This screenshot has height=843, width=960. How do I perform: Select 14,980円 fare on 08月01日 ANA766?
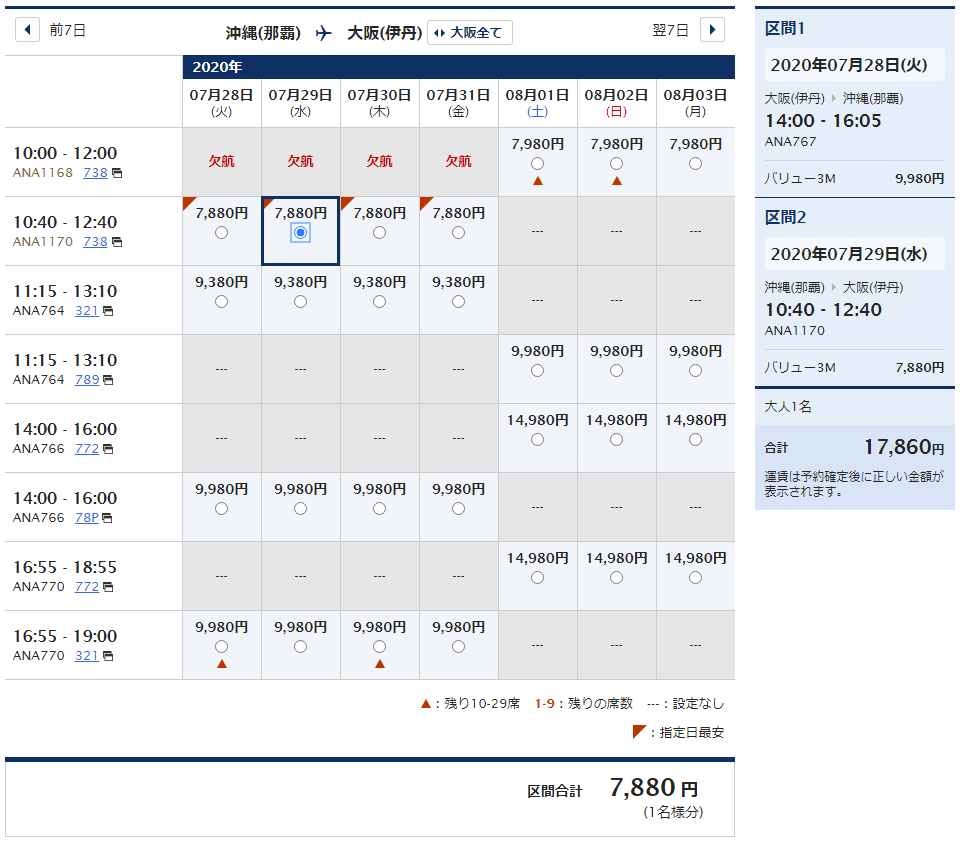tap(537, 440)
